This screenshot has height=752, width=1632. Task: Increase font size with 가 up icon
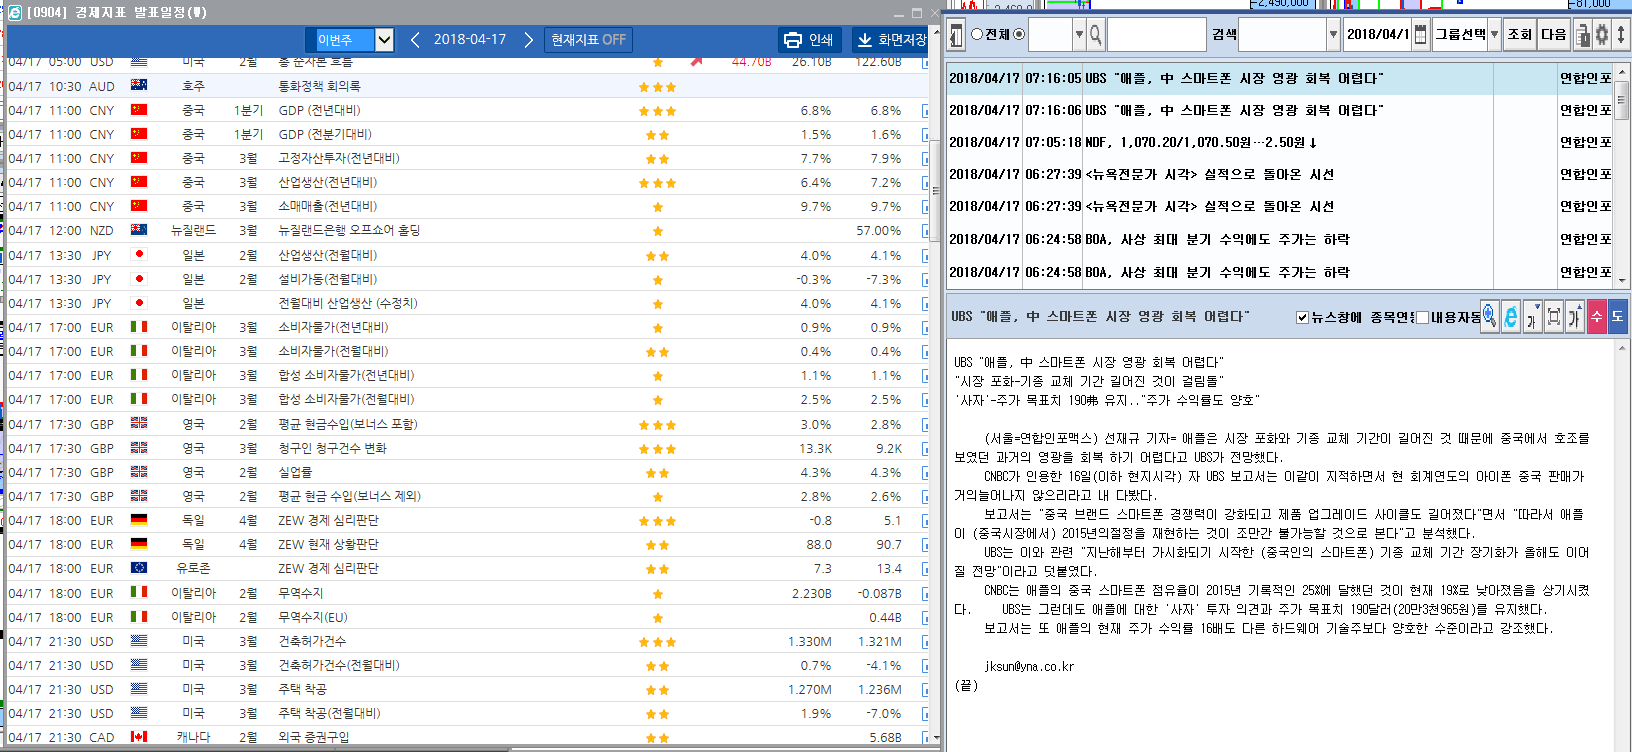click(x=1575, y=317)
